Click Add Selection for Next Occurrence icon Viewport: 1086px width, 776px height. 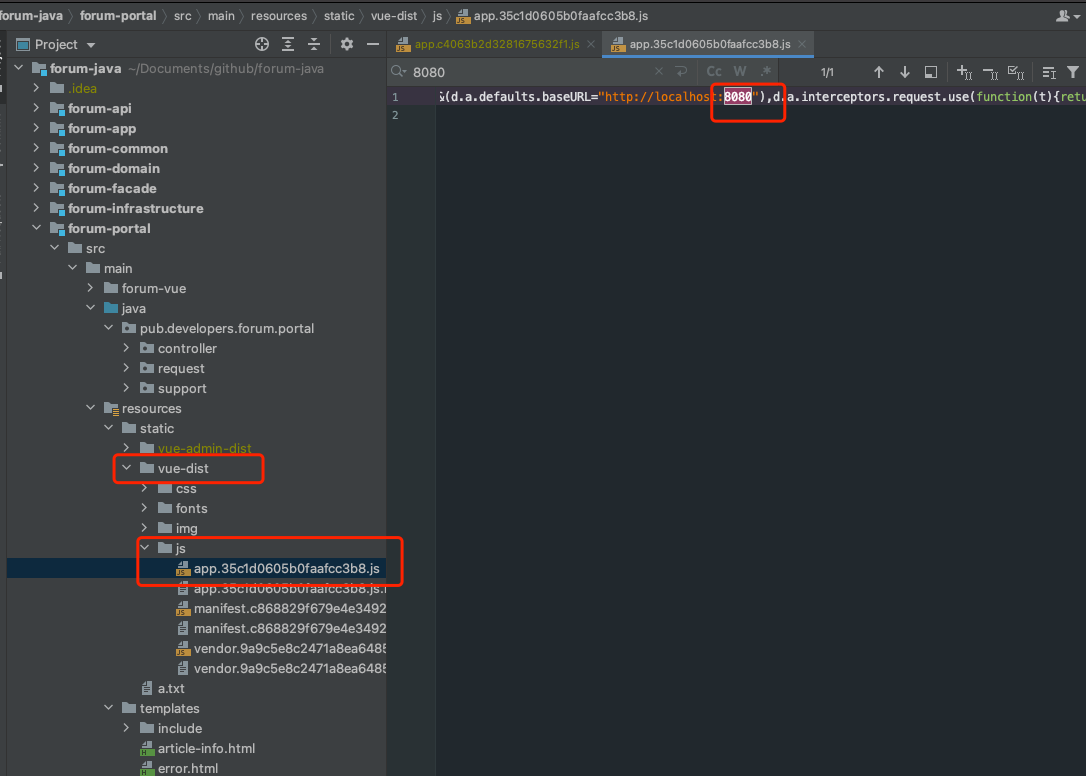tap(964, 72)
